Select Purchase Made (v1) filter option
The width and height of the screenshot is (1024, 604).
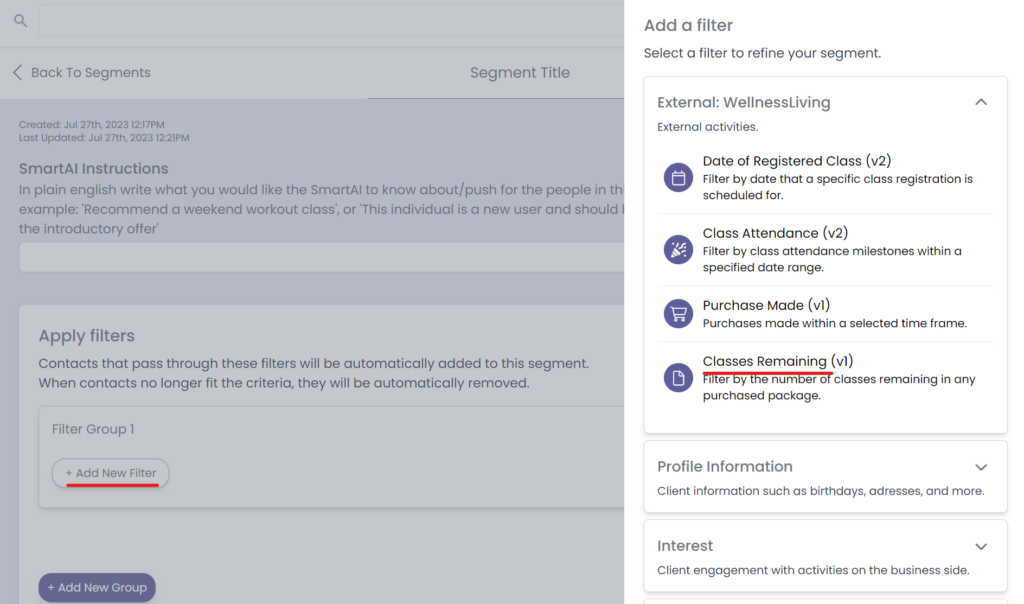pos(766,305)
